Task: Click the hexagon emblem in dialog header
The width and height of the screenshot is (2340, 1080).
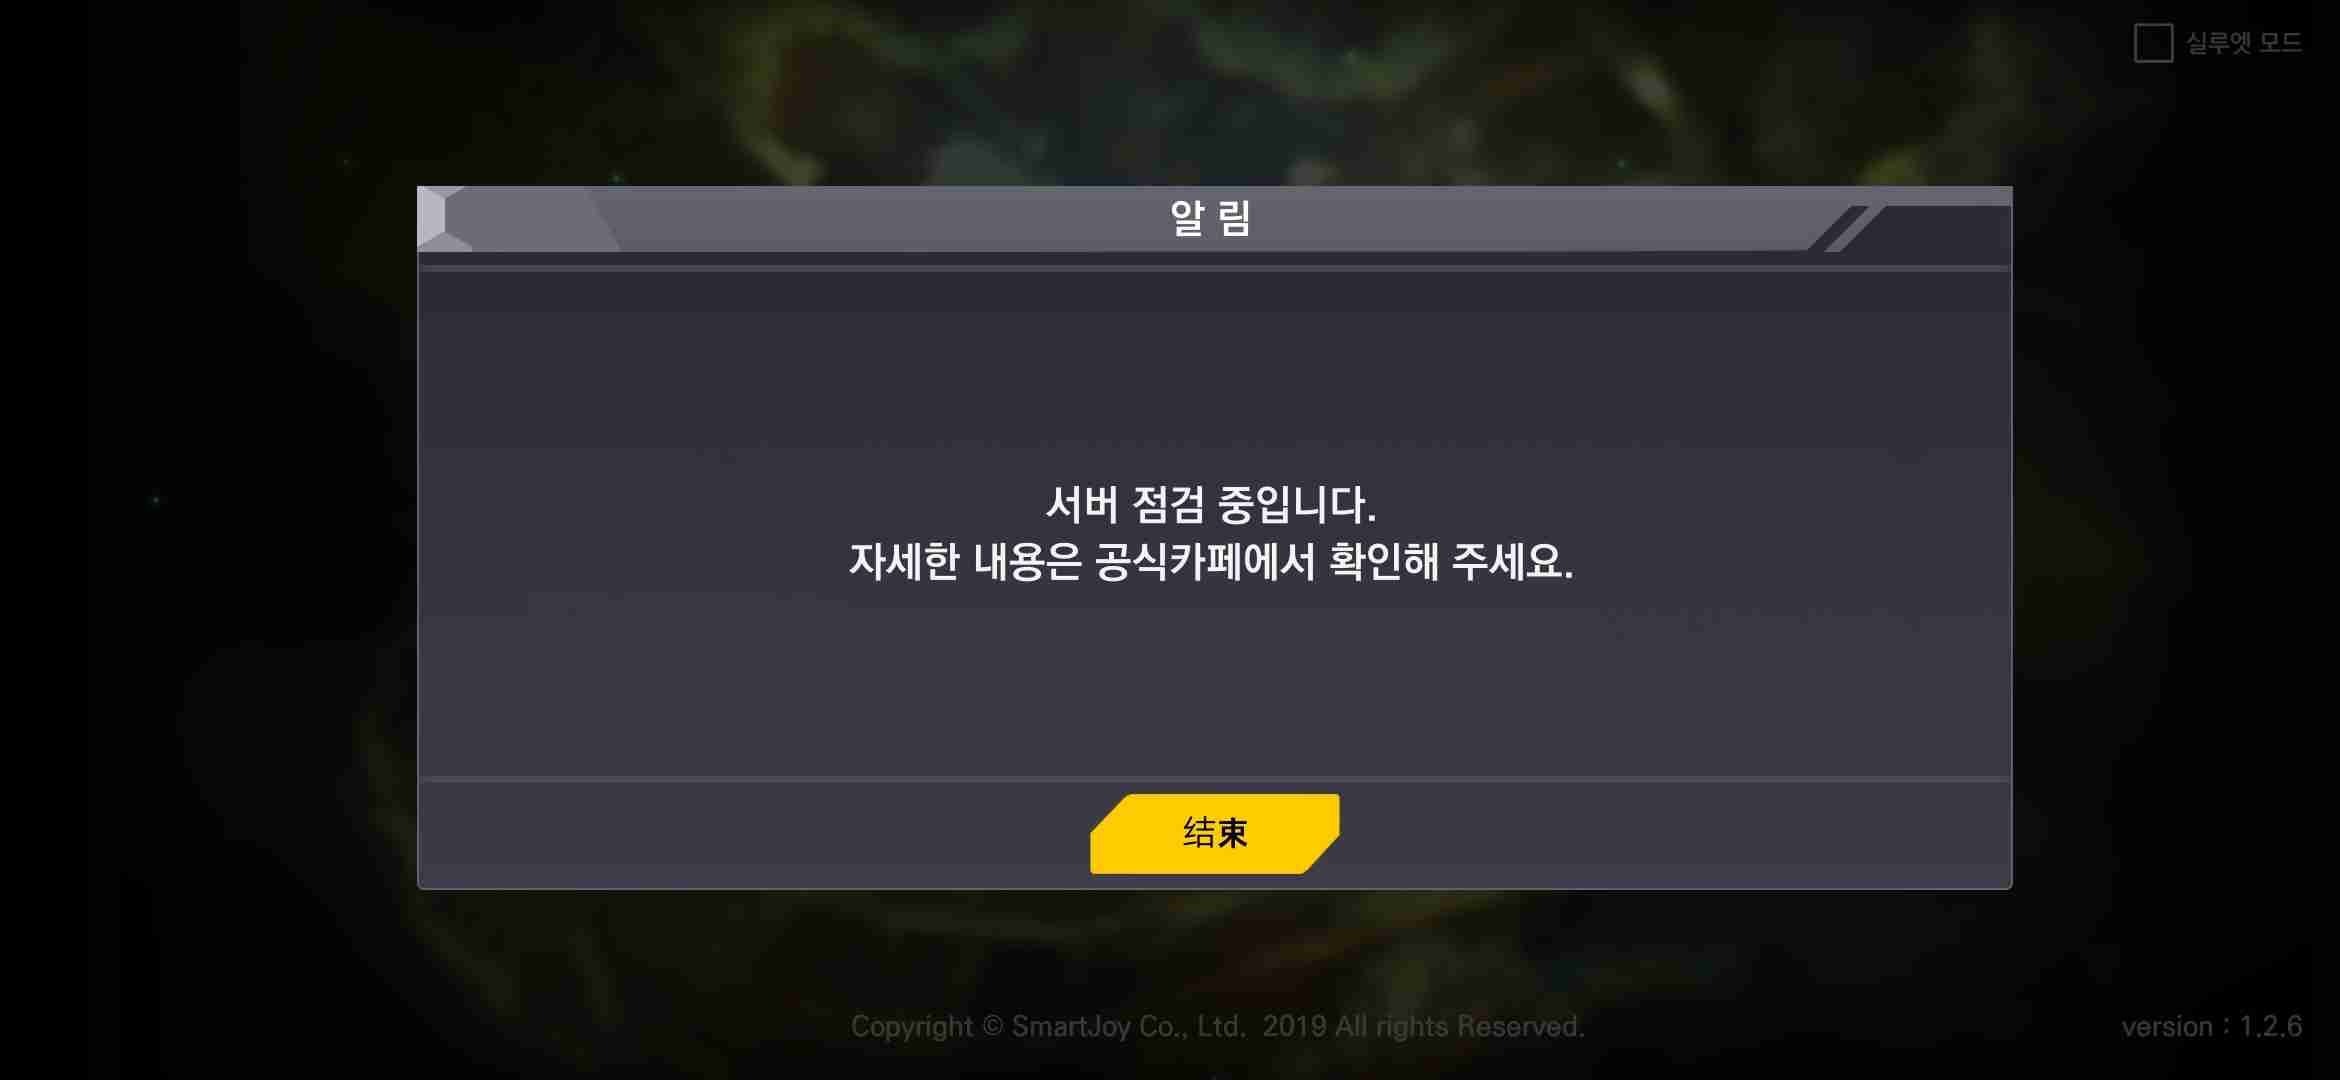Action: pos(440,218)
